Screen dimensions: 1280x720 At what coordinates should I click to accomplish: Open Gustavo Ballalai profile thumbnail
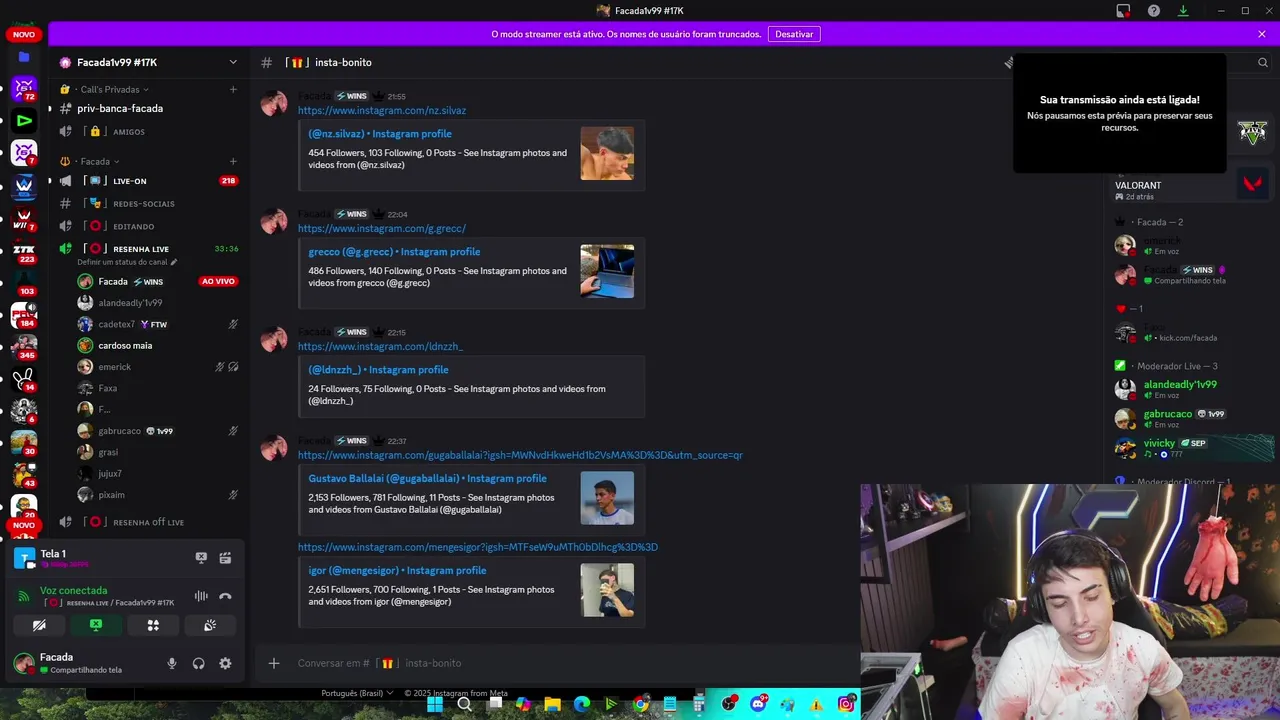click(607, 498)
